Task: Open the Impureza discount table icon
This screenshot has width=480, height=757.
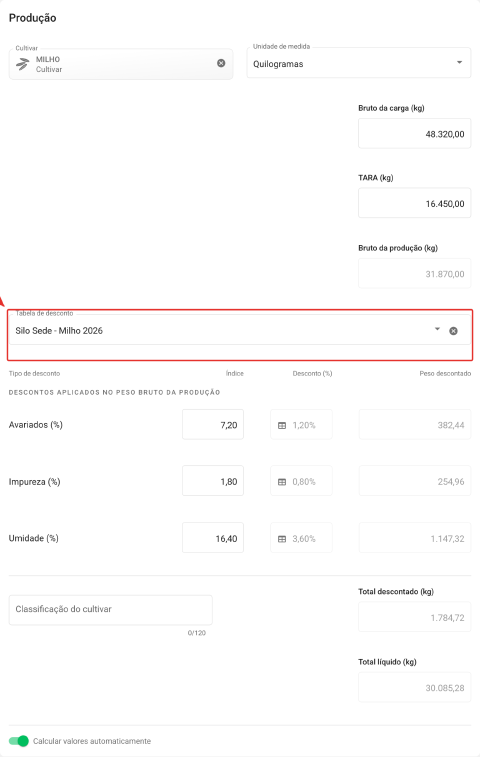Action: click(x=282, y=482)
